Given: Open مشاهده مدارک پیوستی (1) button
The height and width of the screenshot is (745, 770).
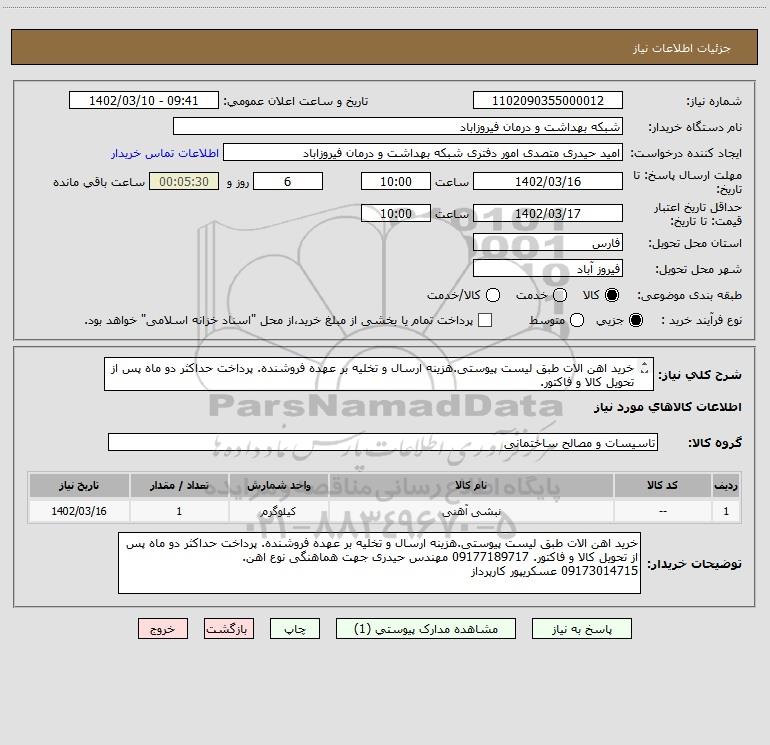Looking at the screenshot, I should [426, 629].
